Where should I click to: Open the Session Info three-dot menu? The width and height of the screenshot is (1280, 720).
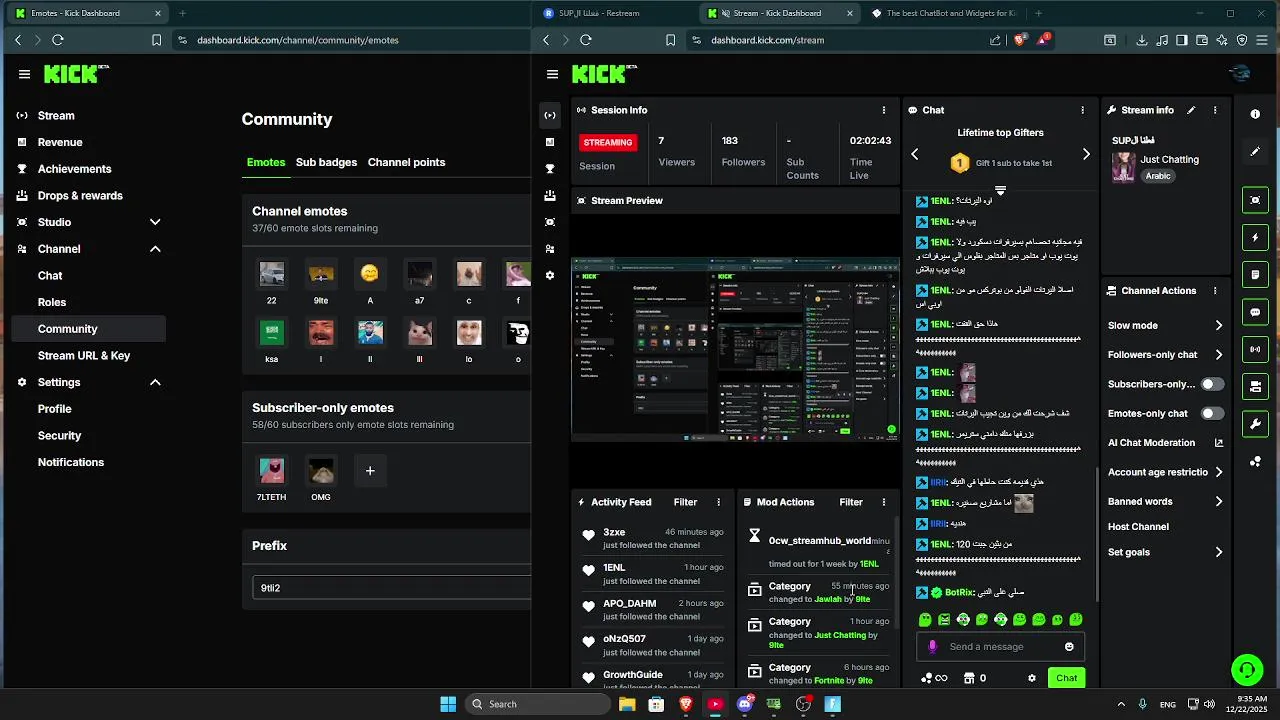(x=883, y=110)
